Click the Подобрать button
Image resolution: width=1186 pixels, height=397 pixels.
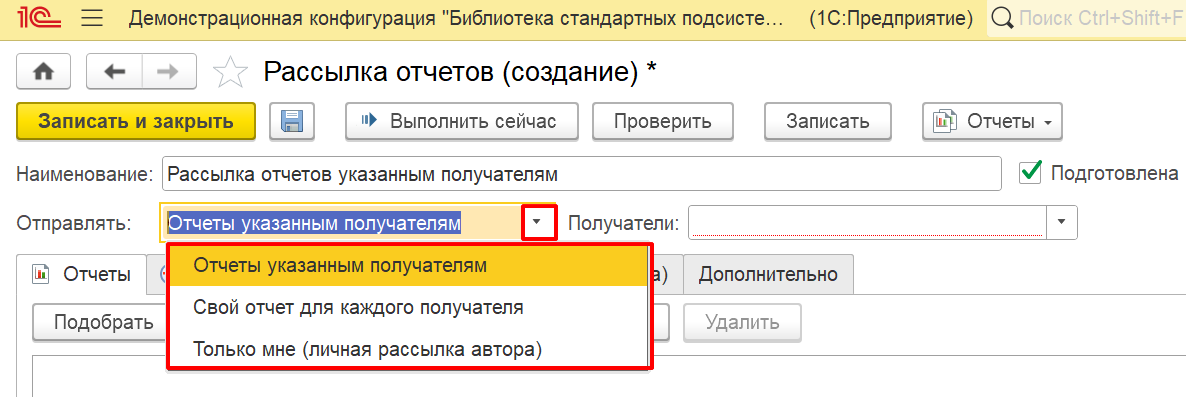point(101,323)
